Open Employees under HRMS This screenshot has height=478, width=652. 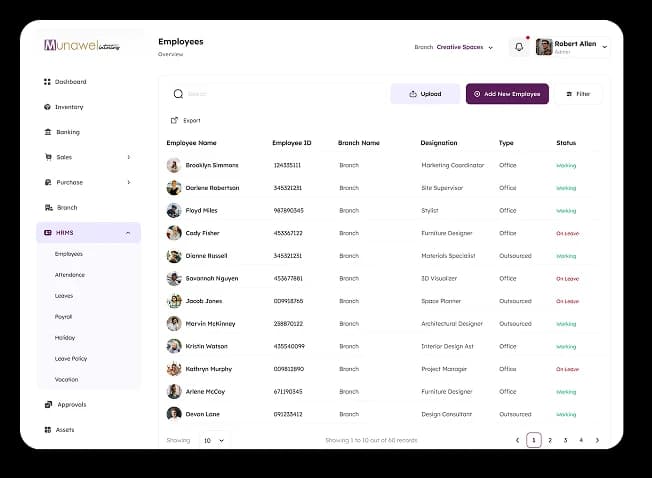[69, 254]
